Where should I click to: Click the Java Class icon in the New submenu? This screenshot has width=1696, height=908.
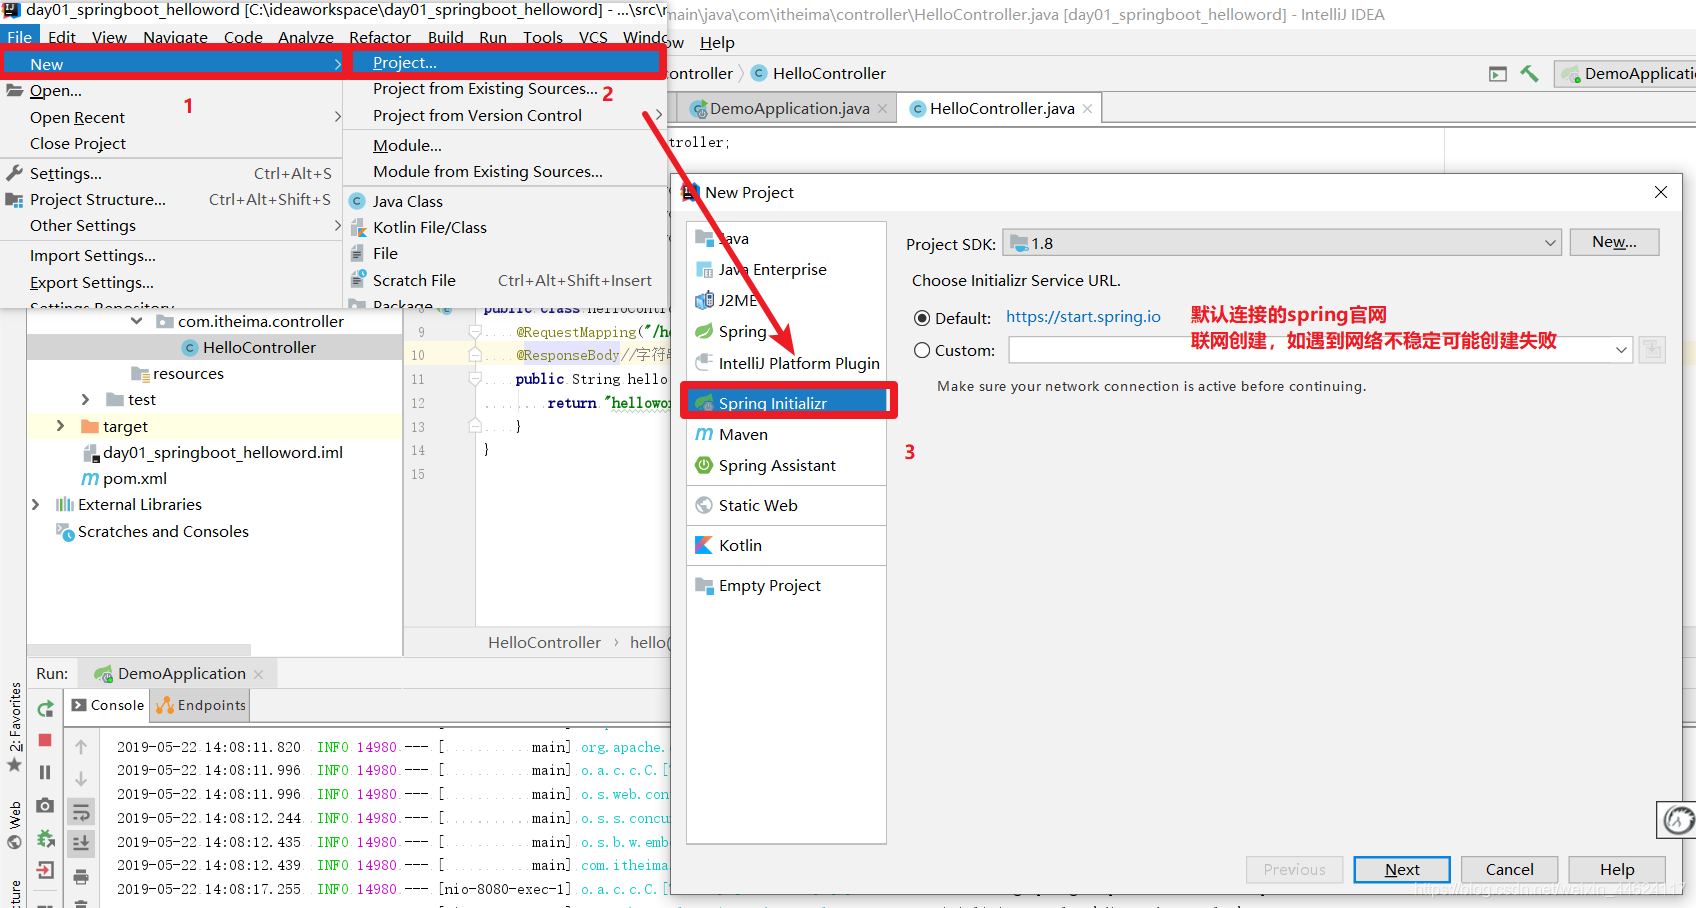pyautogui.click(x=357, y=201)
